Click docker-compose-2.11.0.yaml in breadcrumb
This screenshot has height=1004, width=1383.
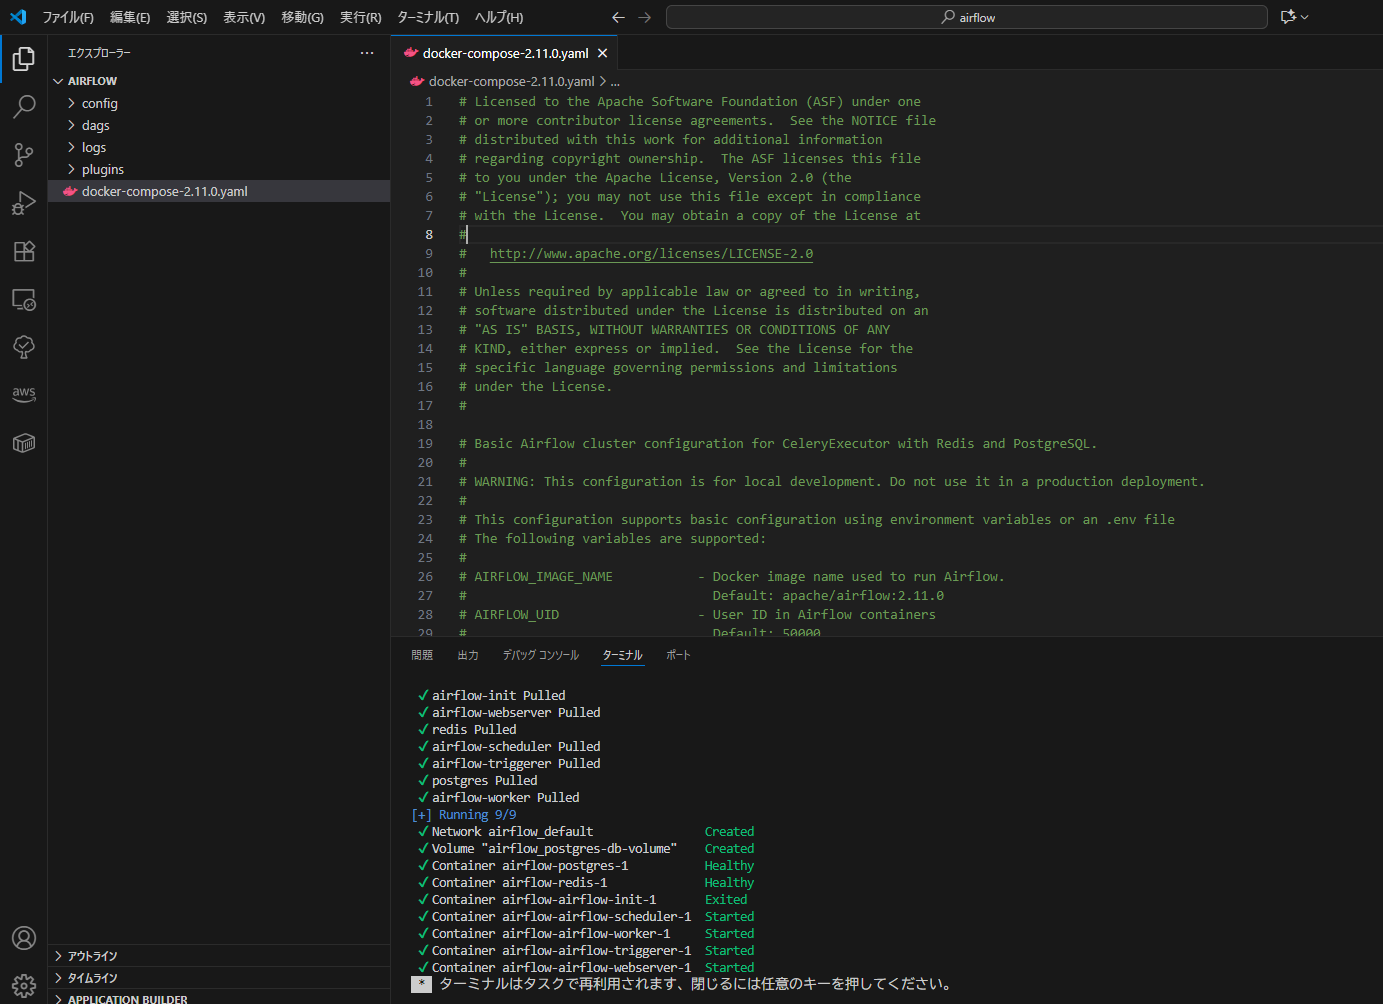[511, 82]
